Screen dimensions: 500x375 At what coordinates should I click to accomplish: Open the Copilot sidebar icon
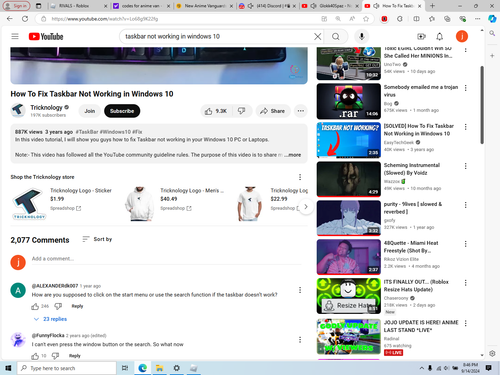[x=492, y=19]
